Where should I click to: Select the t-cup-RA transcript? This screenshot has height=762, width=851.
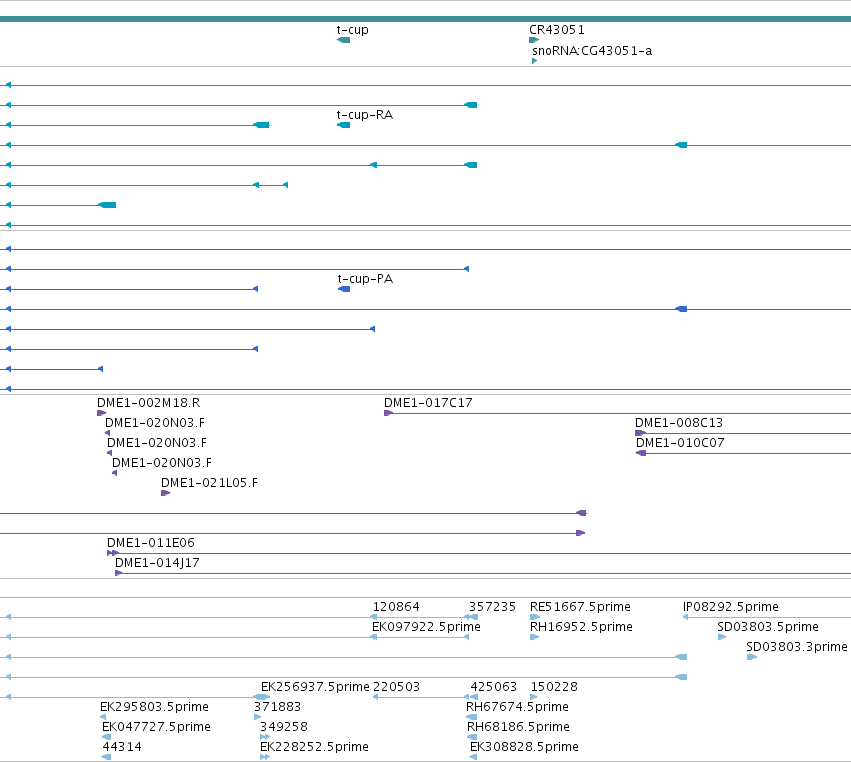click(365, 115)
